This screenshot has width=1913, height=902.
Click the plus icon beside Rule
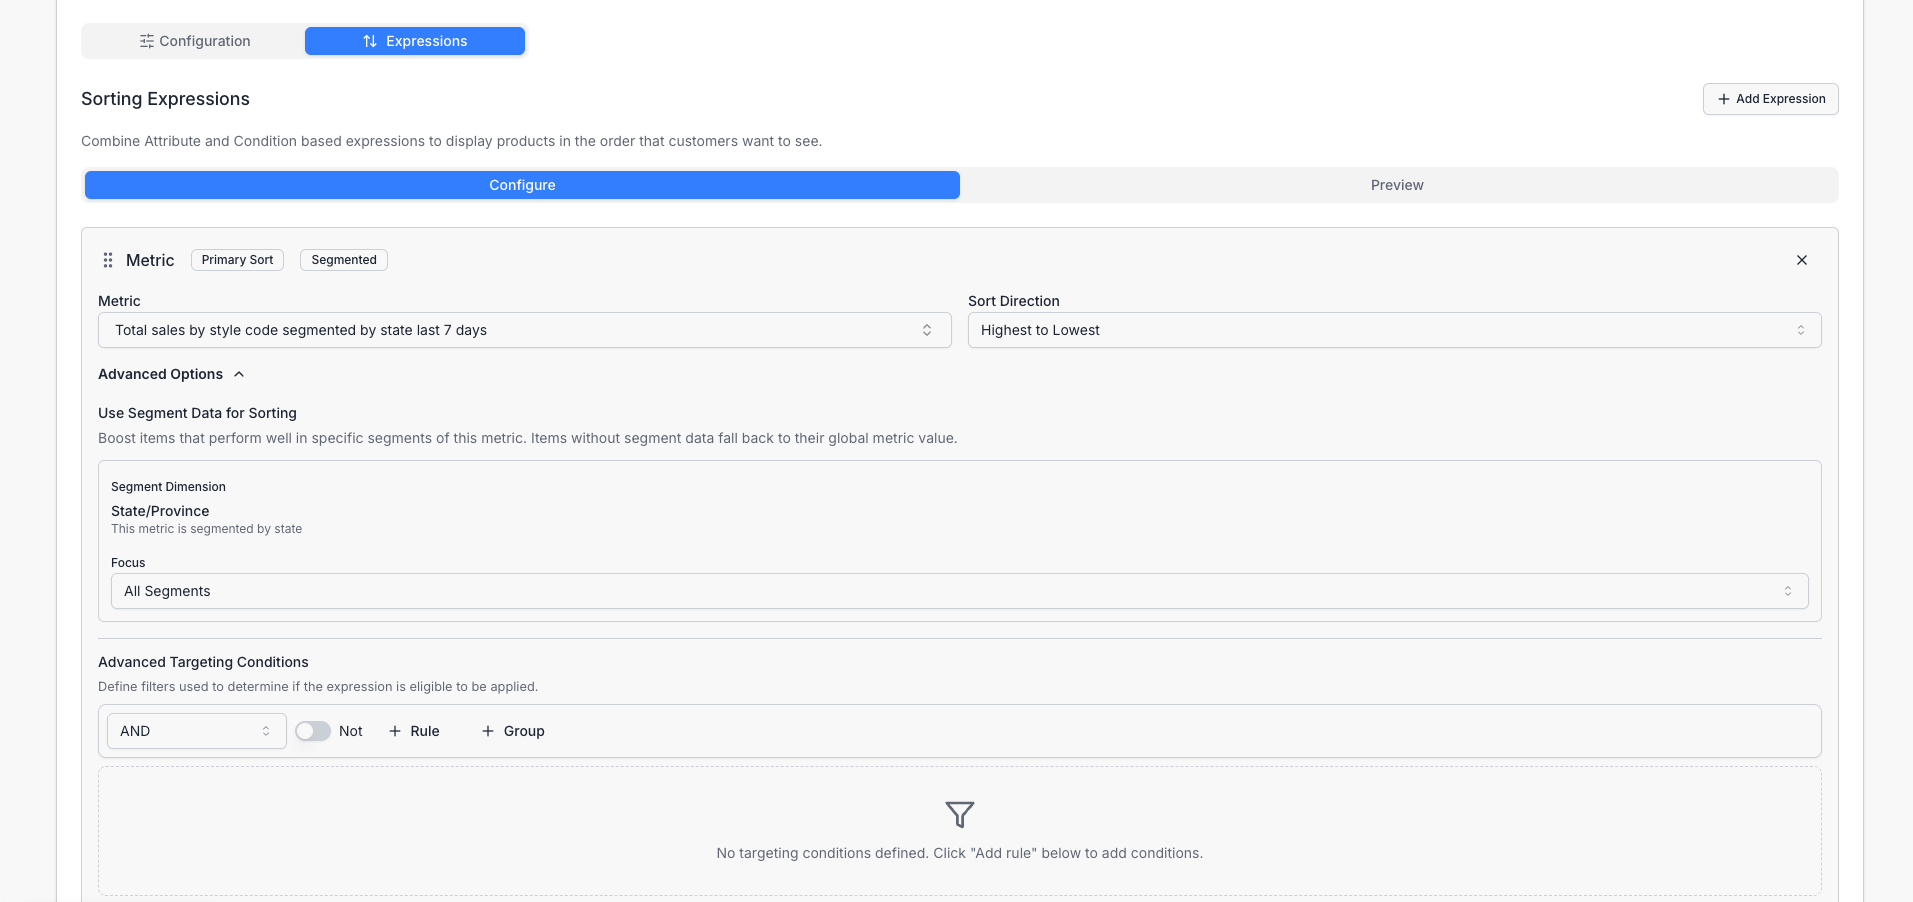393,731
